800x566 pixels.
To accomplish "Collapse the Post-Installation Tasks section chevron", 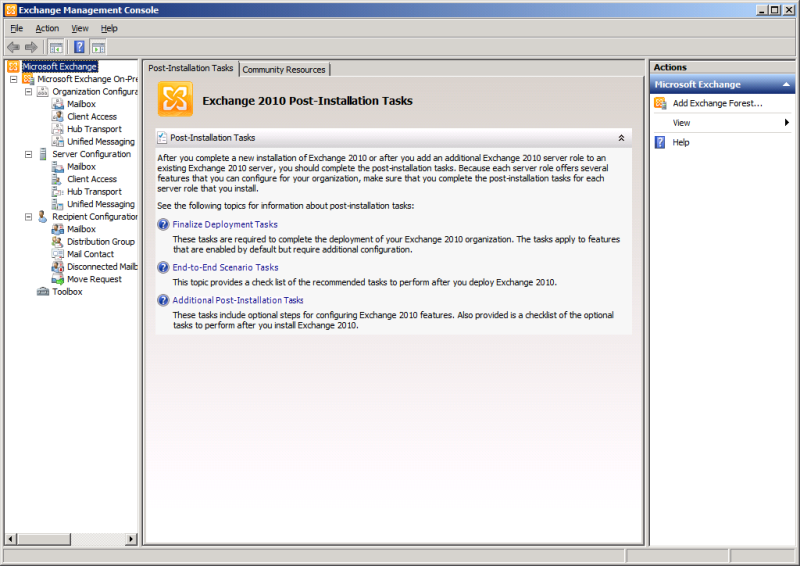I will [621, 138].
